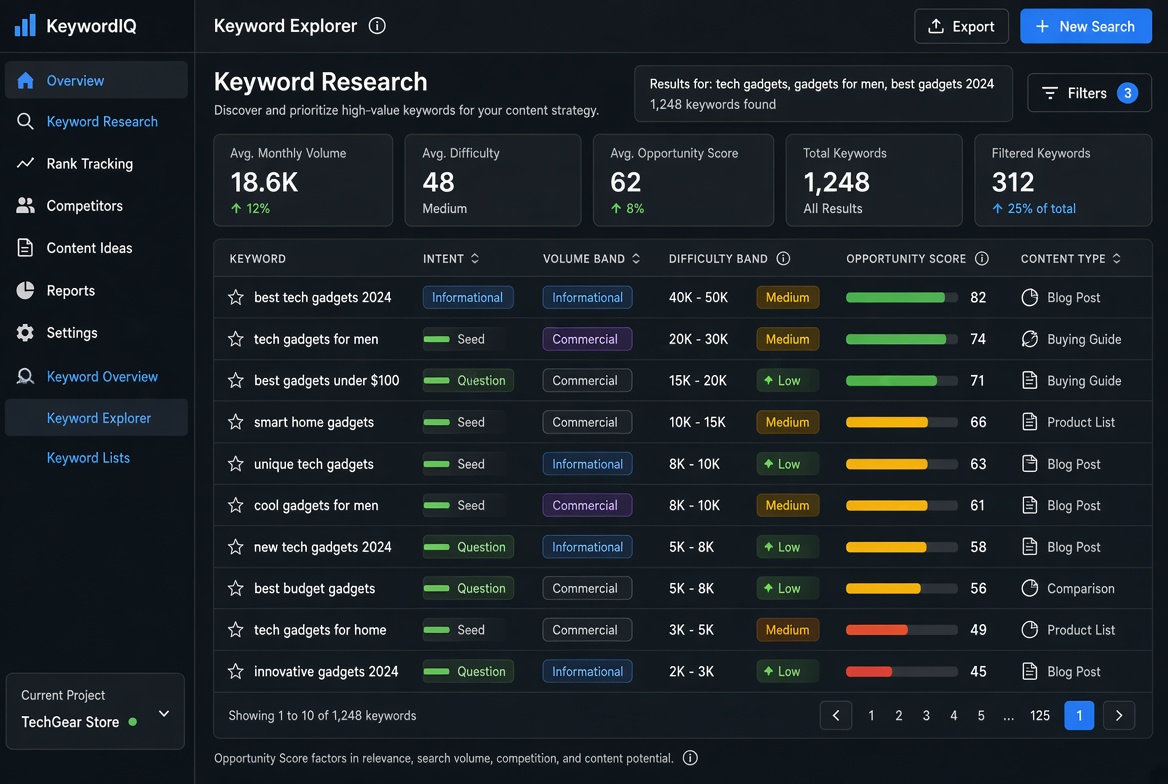Click Blog Post icon for unique tech gadgets

pos(1029,464)
